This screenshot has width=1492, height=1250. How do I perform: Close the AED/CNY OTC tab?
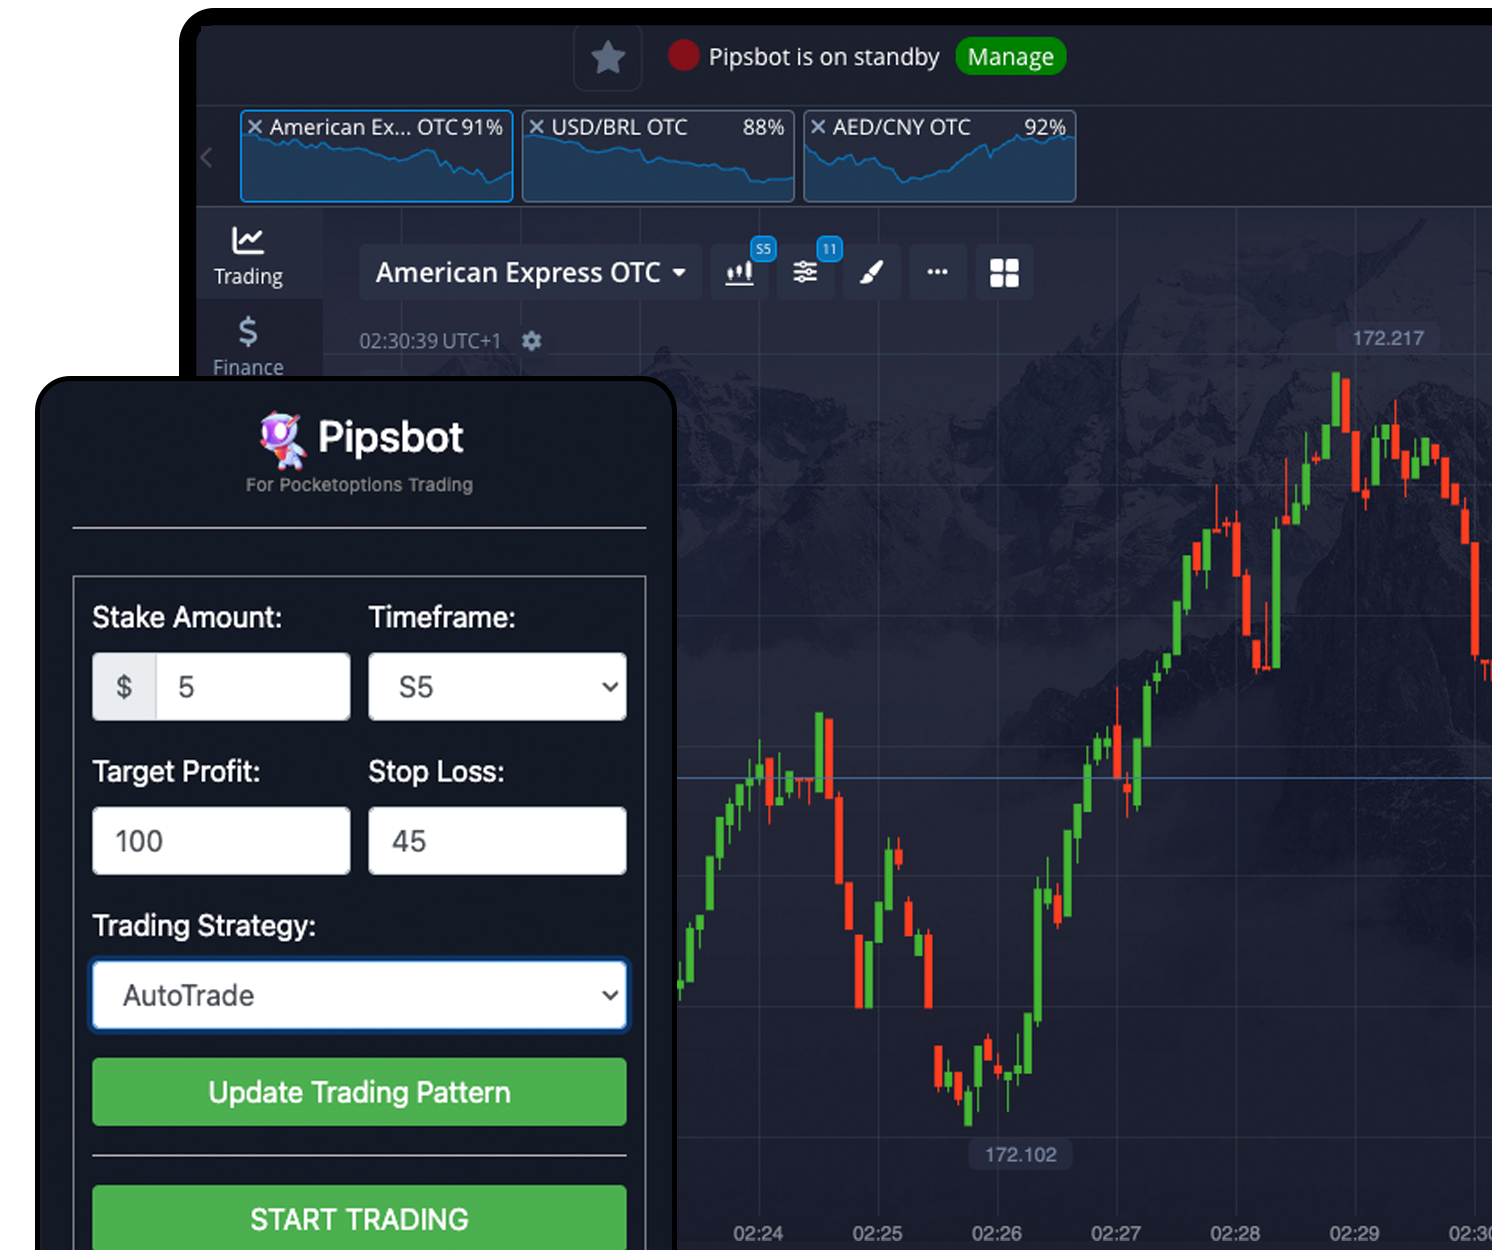point(818,127)
